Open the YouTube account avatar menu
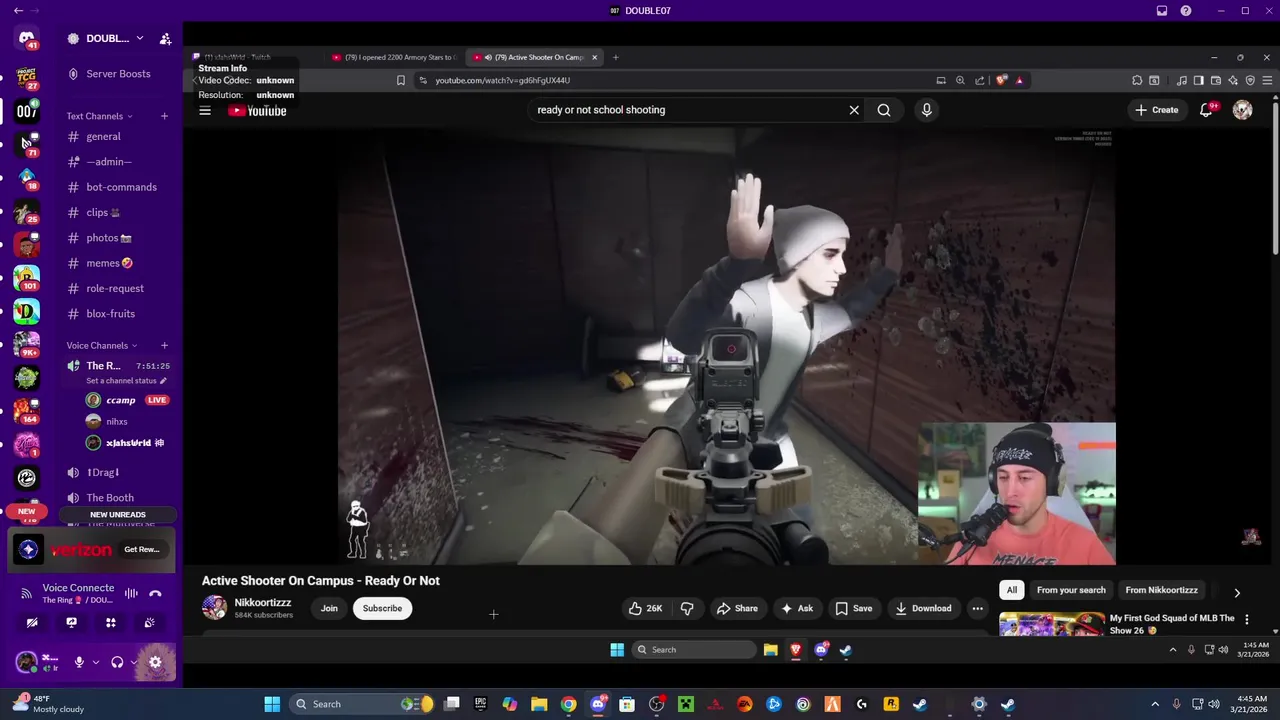Image resolution: width=1280 pixels, height=720 pixels. point(1242,110)
